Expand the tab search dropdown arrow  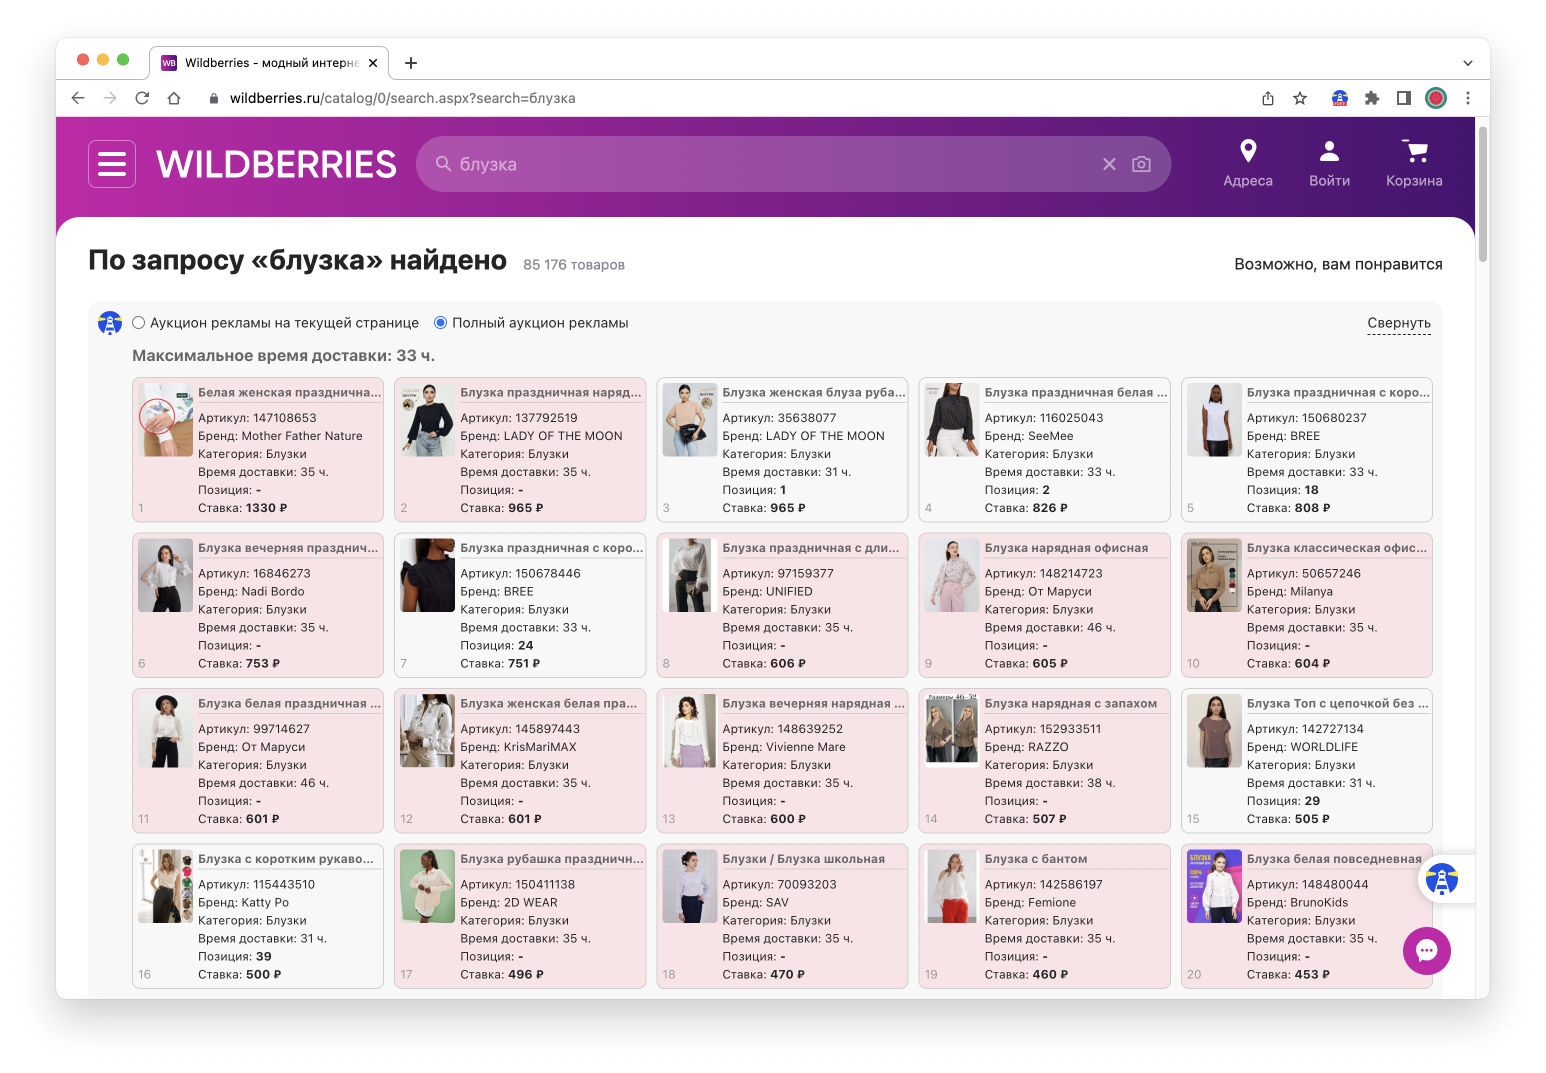point(1468,63)
